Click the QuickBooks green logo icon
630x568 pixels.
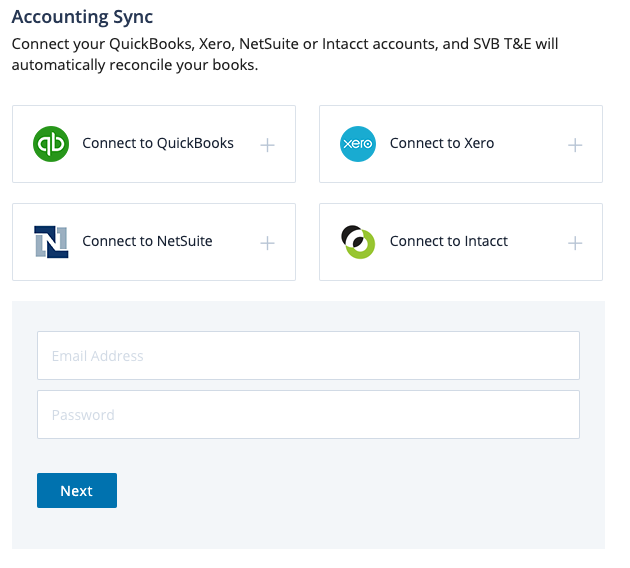point(51,144)
